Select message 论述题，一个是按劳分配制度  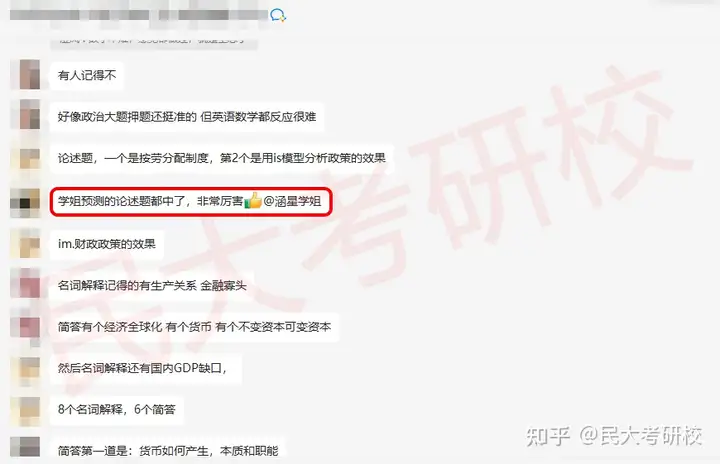point(222,158)
